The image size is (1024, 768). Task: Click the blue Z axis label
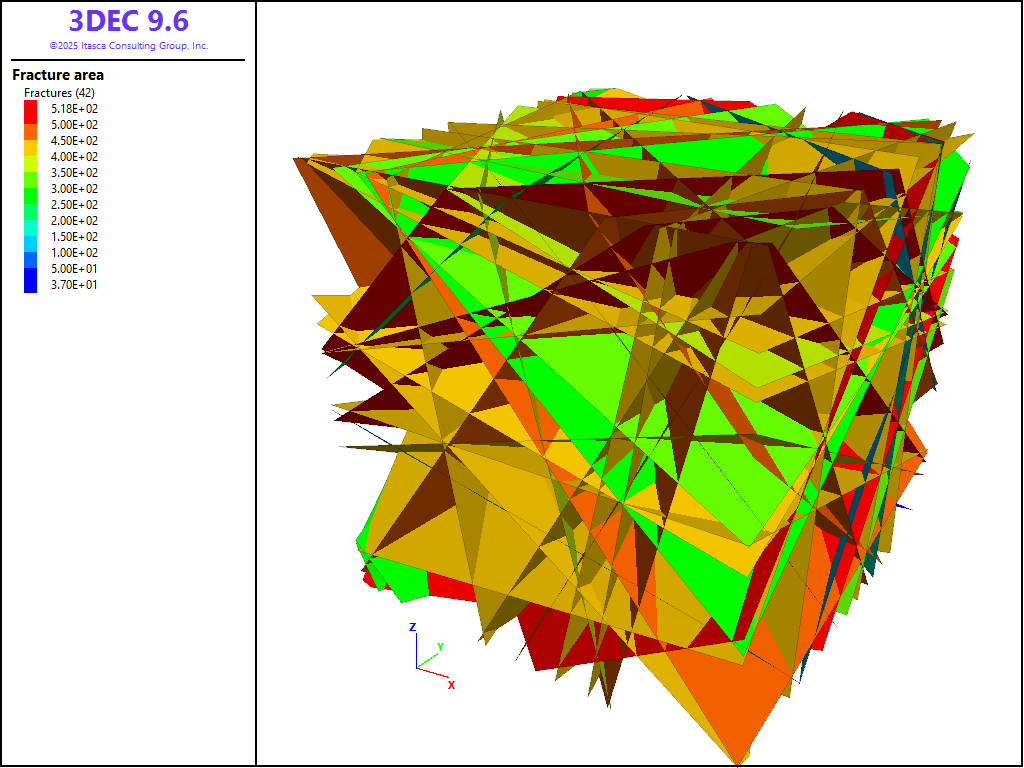click(x=412, y=627)
